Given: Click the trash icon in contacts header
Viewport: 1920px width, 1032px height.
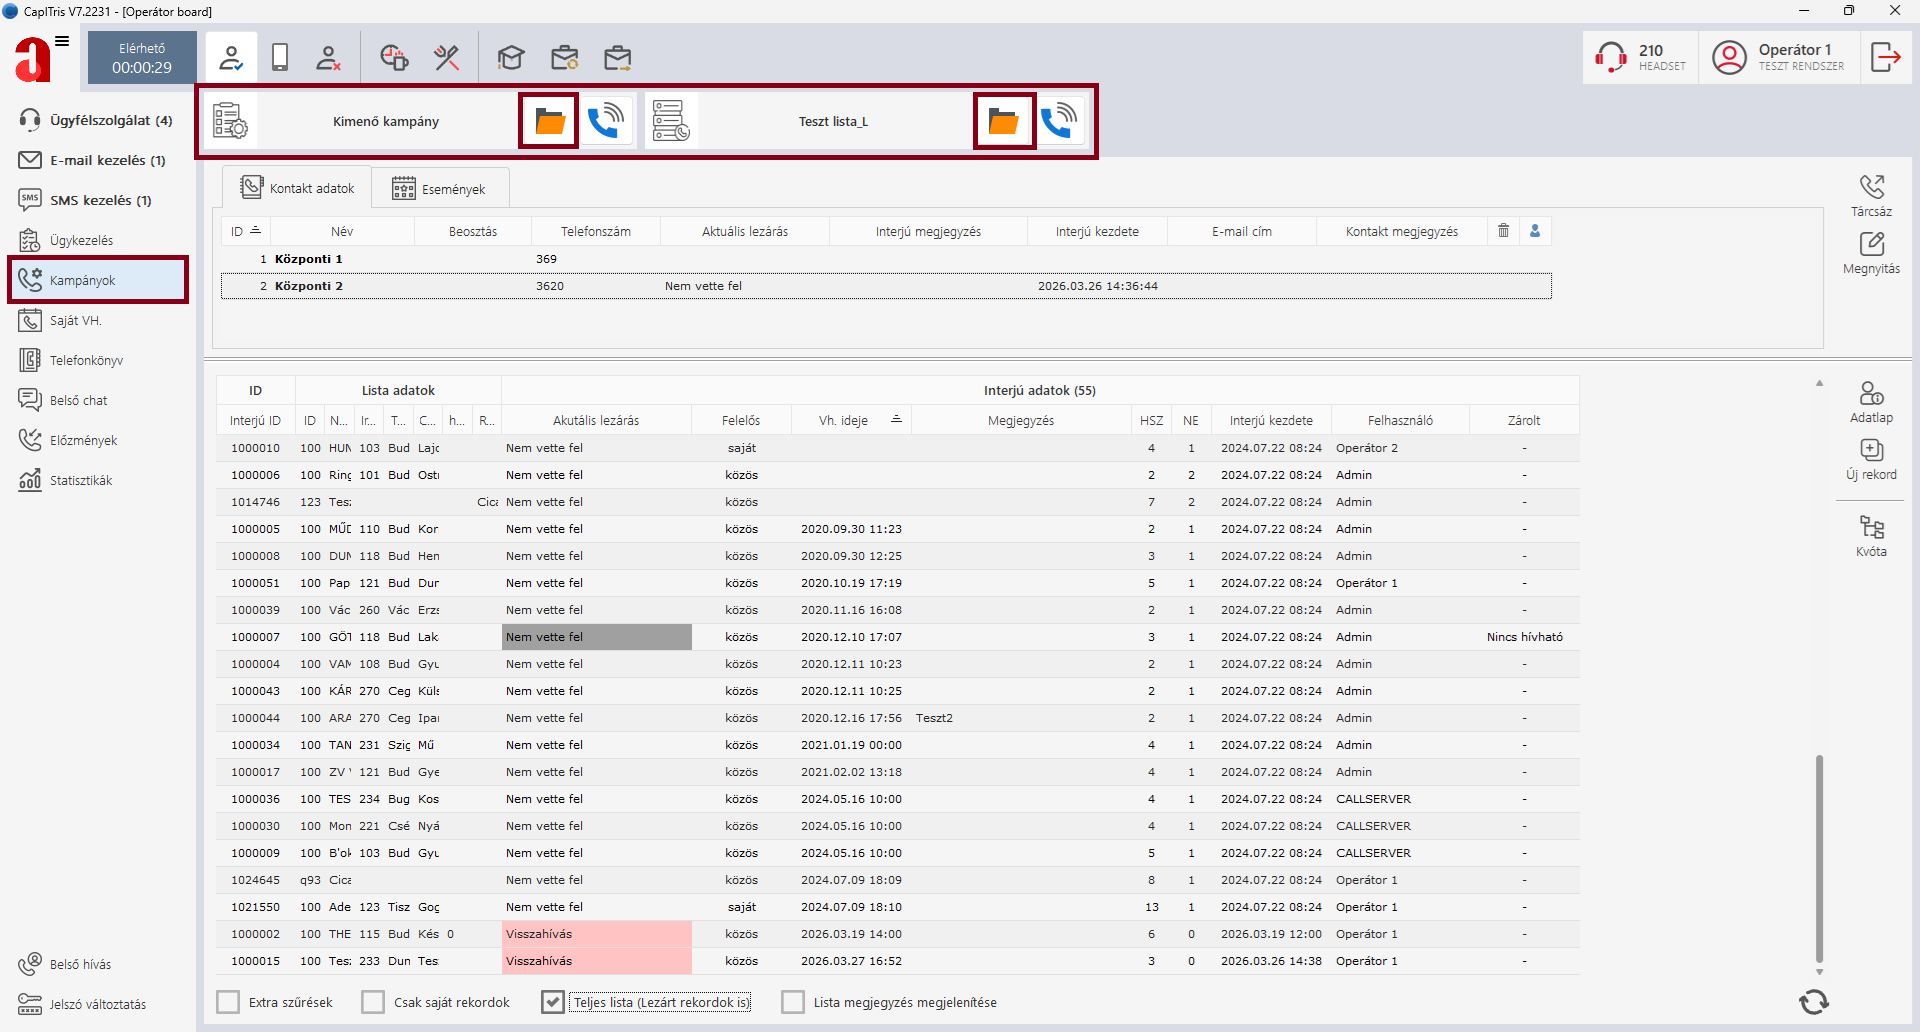Looking at the screenshot, I should pyautogui.click(x=1503, y=231).
